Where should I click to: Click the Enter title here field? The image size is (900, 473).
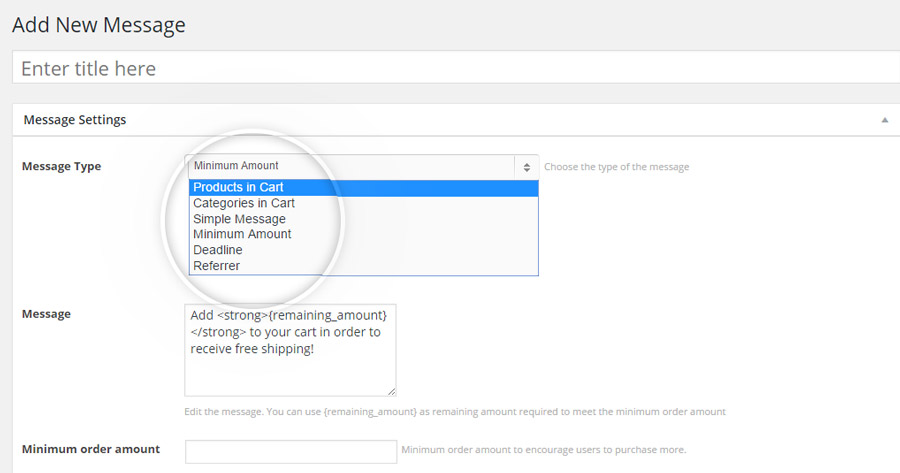tap(456, 68)
